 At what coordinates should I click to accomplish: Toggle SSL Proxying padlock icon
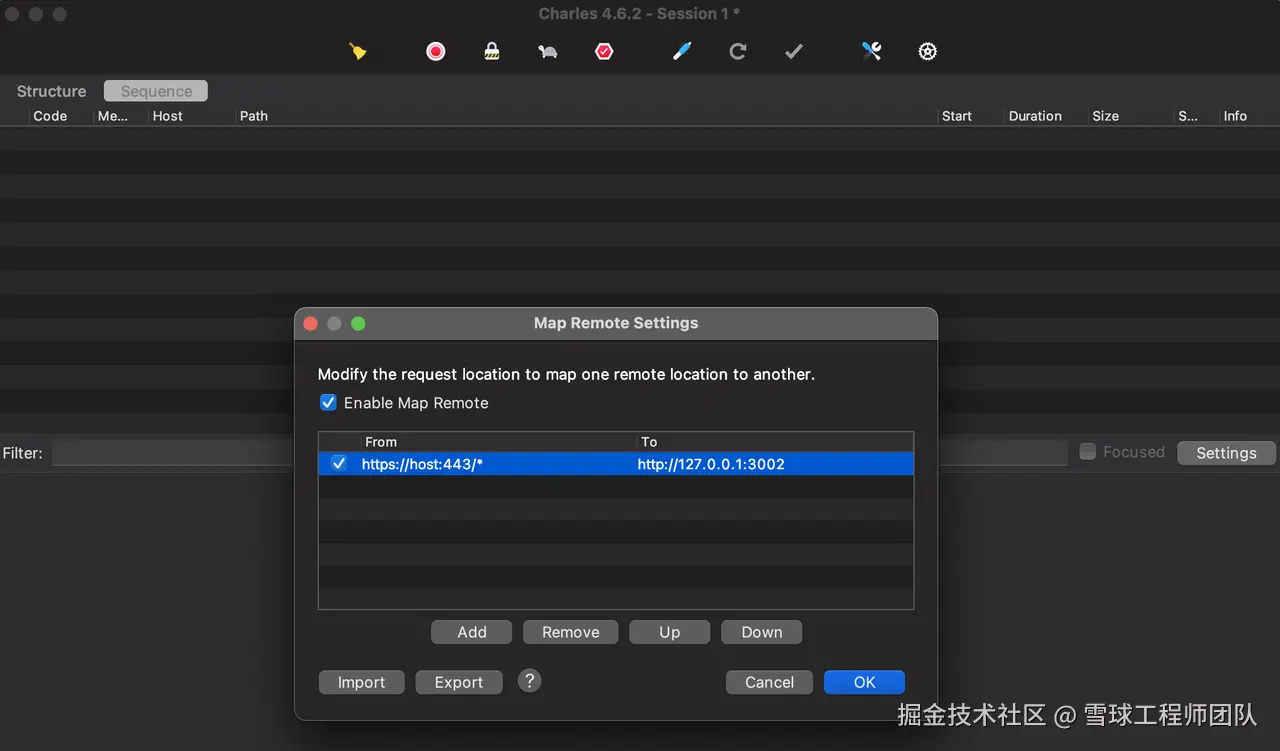coord(492,51)
